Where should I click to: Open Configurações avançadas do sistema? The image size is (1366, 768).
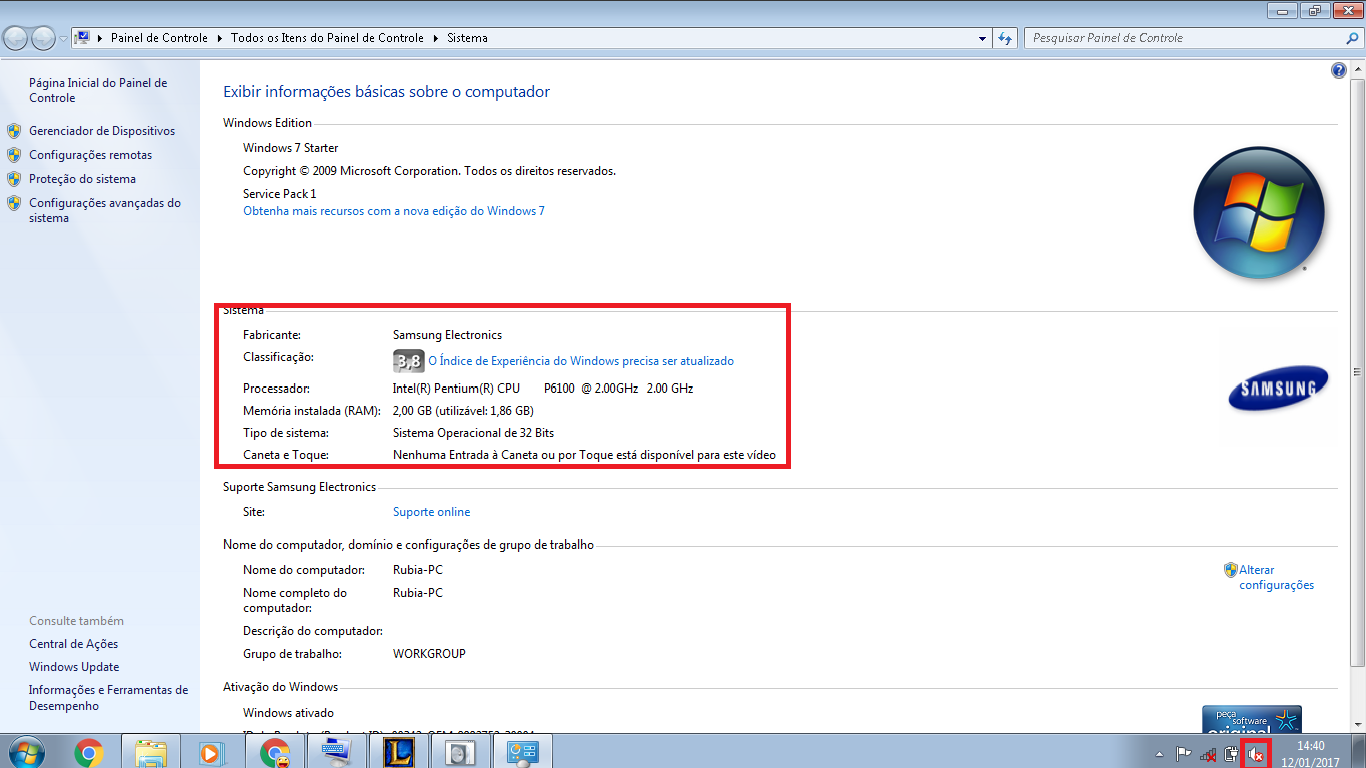click(x=104, y=210)
